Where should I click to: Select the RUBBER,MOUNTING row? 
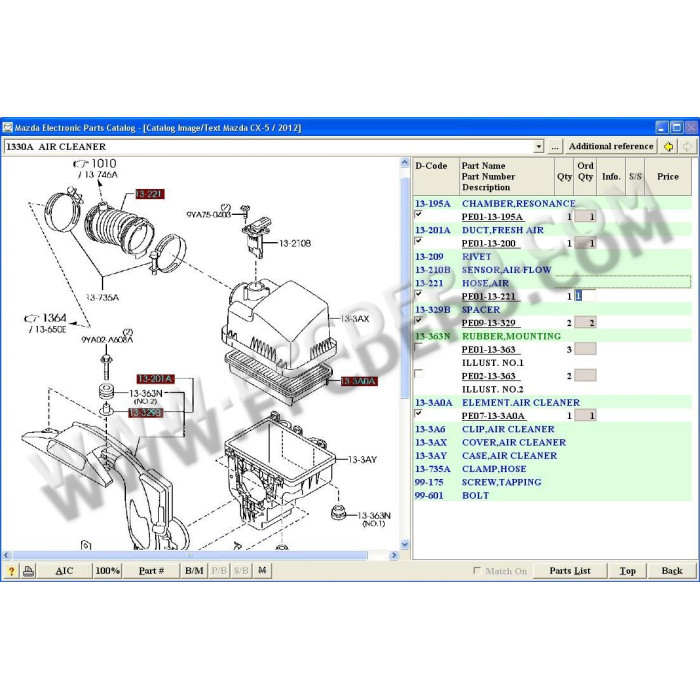click(x=552, y=336)
